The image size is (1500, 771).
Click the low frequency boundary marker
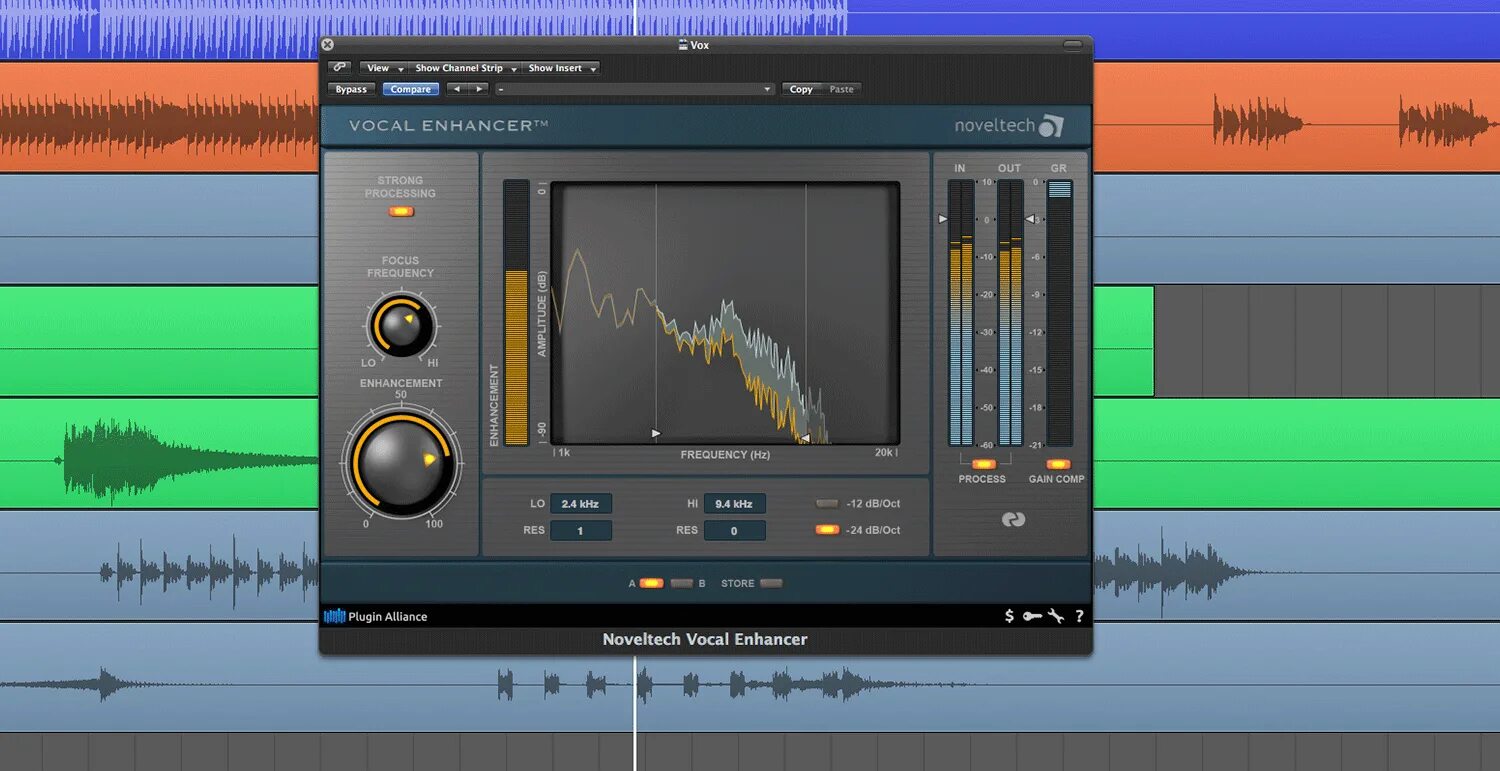656,433
